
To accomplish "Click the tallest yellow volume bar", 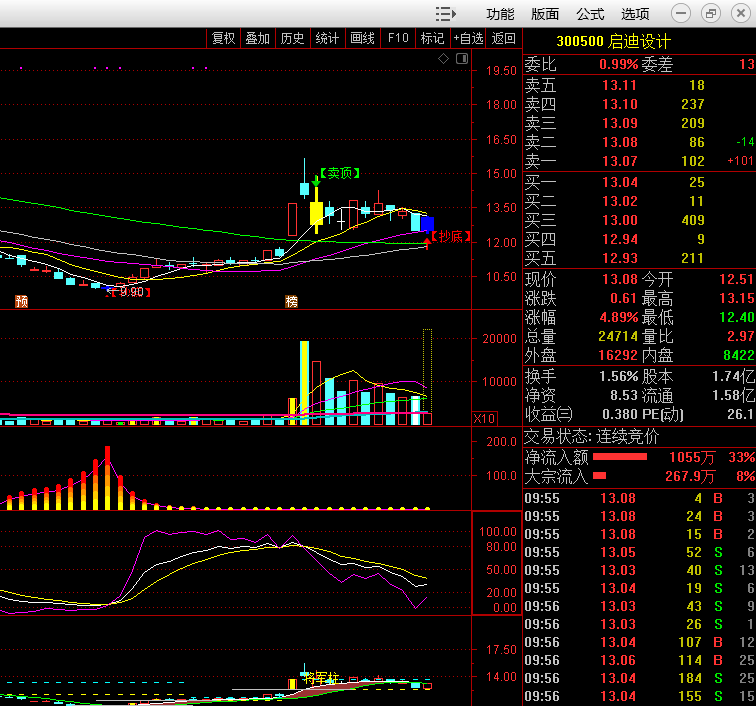I will pyautogui.click(x=304, y=383).
